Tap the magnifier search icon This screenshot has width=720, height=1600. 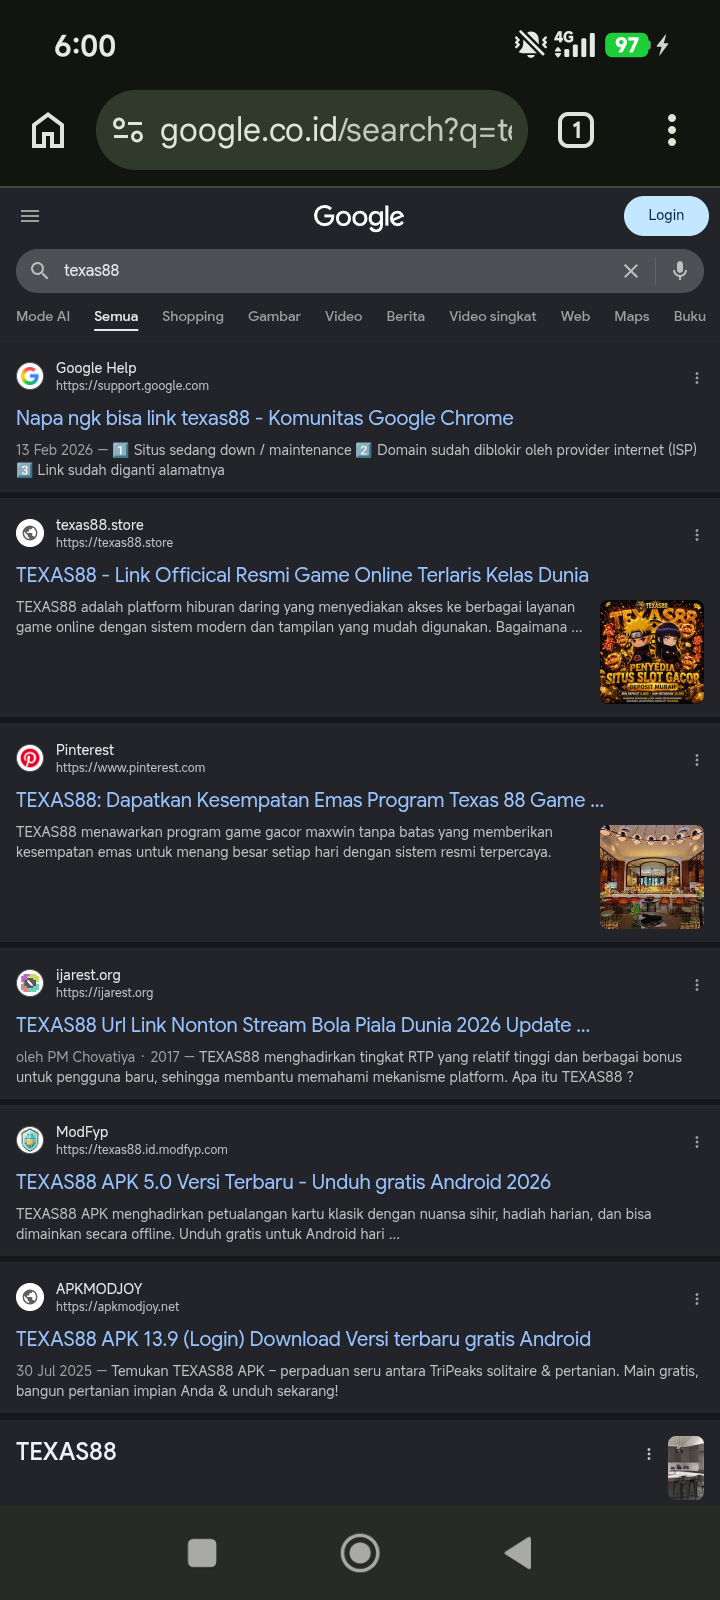(x=39, y=271)
